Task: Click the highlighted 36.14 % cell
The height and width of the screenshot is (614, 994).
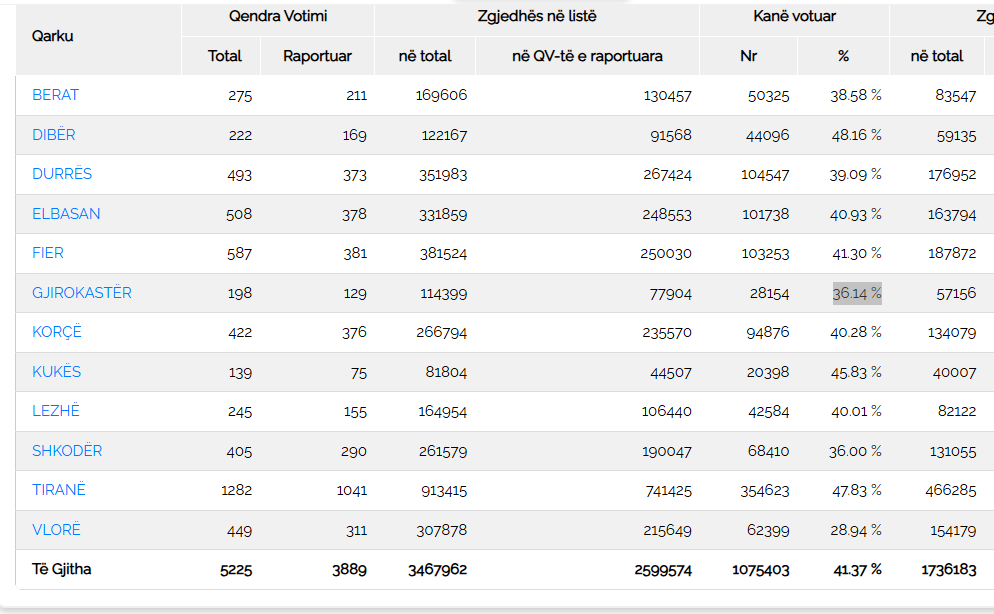Action: (857, 293)
